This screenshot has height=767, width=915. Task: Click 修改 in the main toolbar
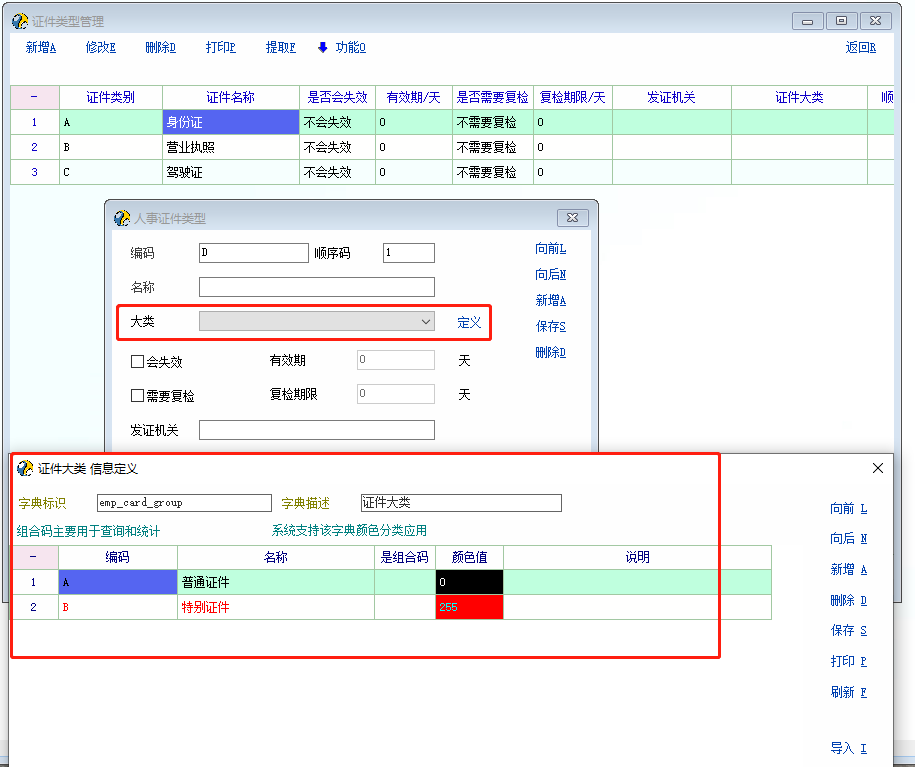[100, 47]
